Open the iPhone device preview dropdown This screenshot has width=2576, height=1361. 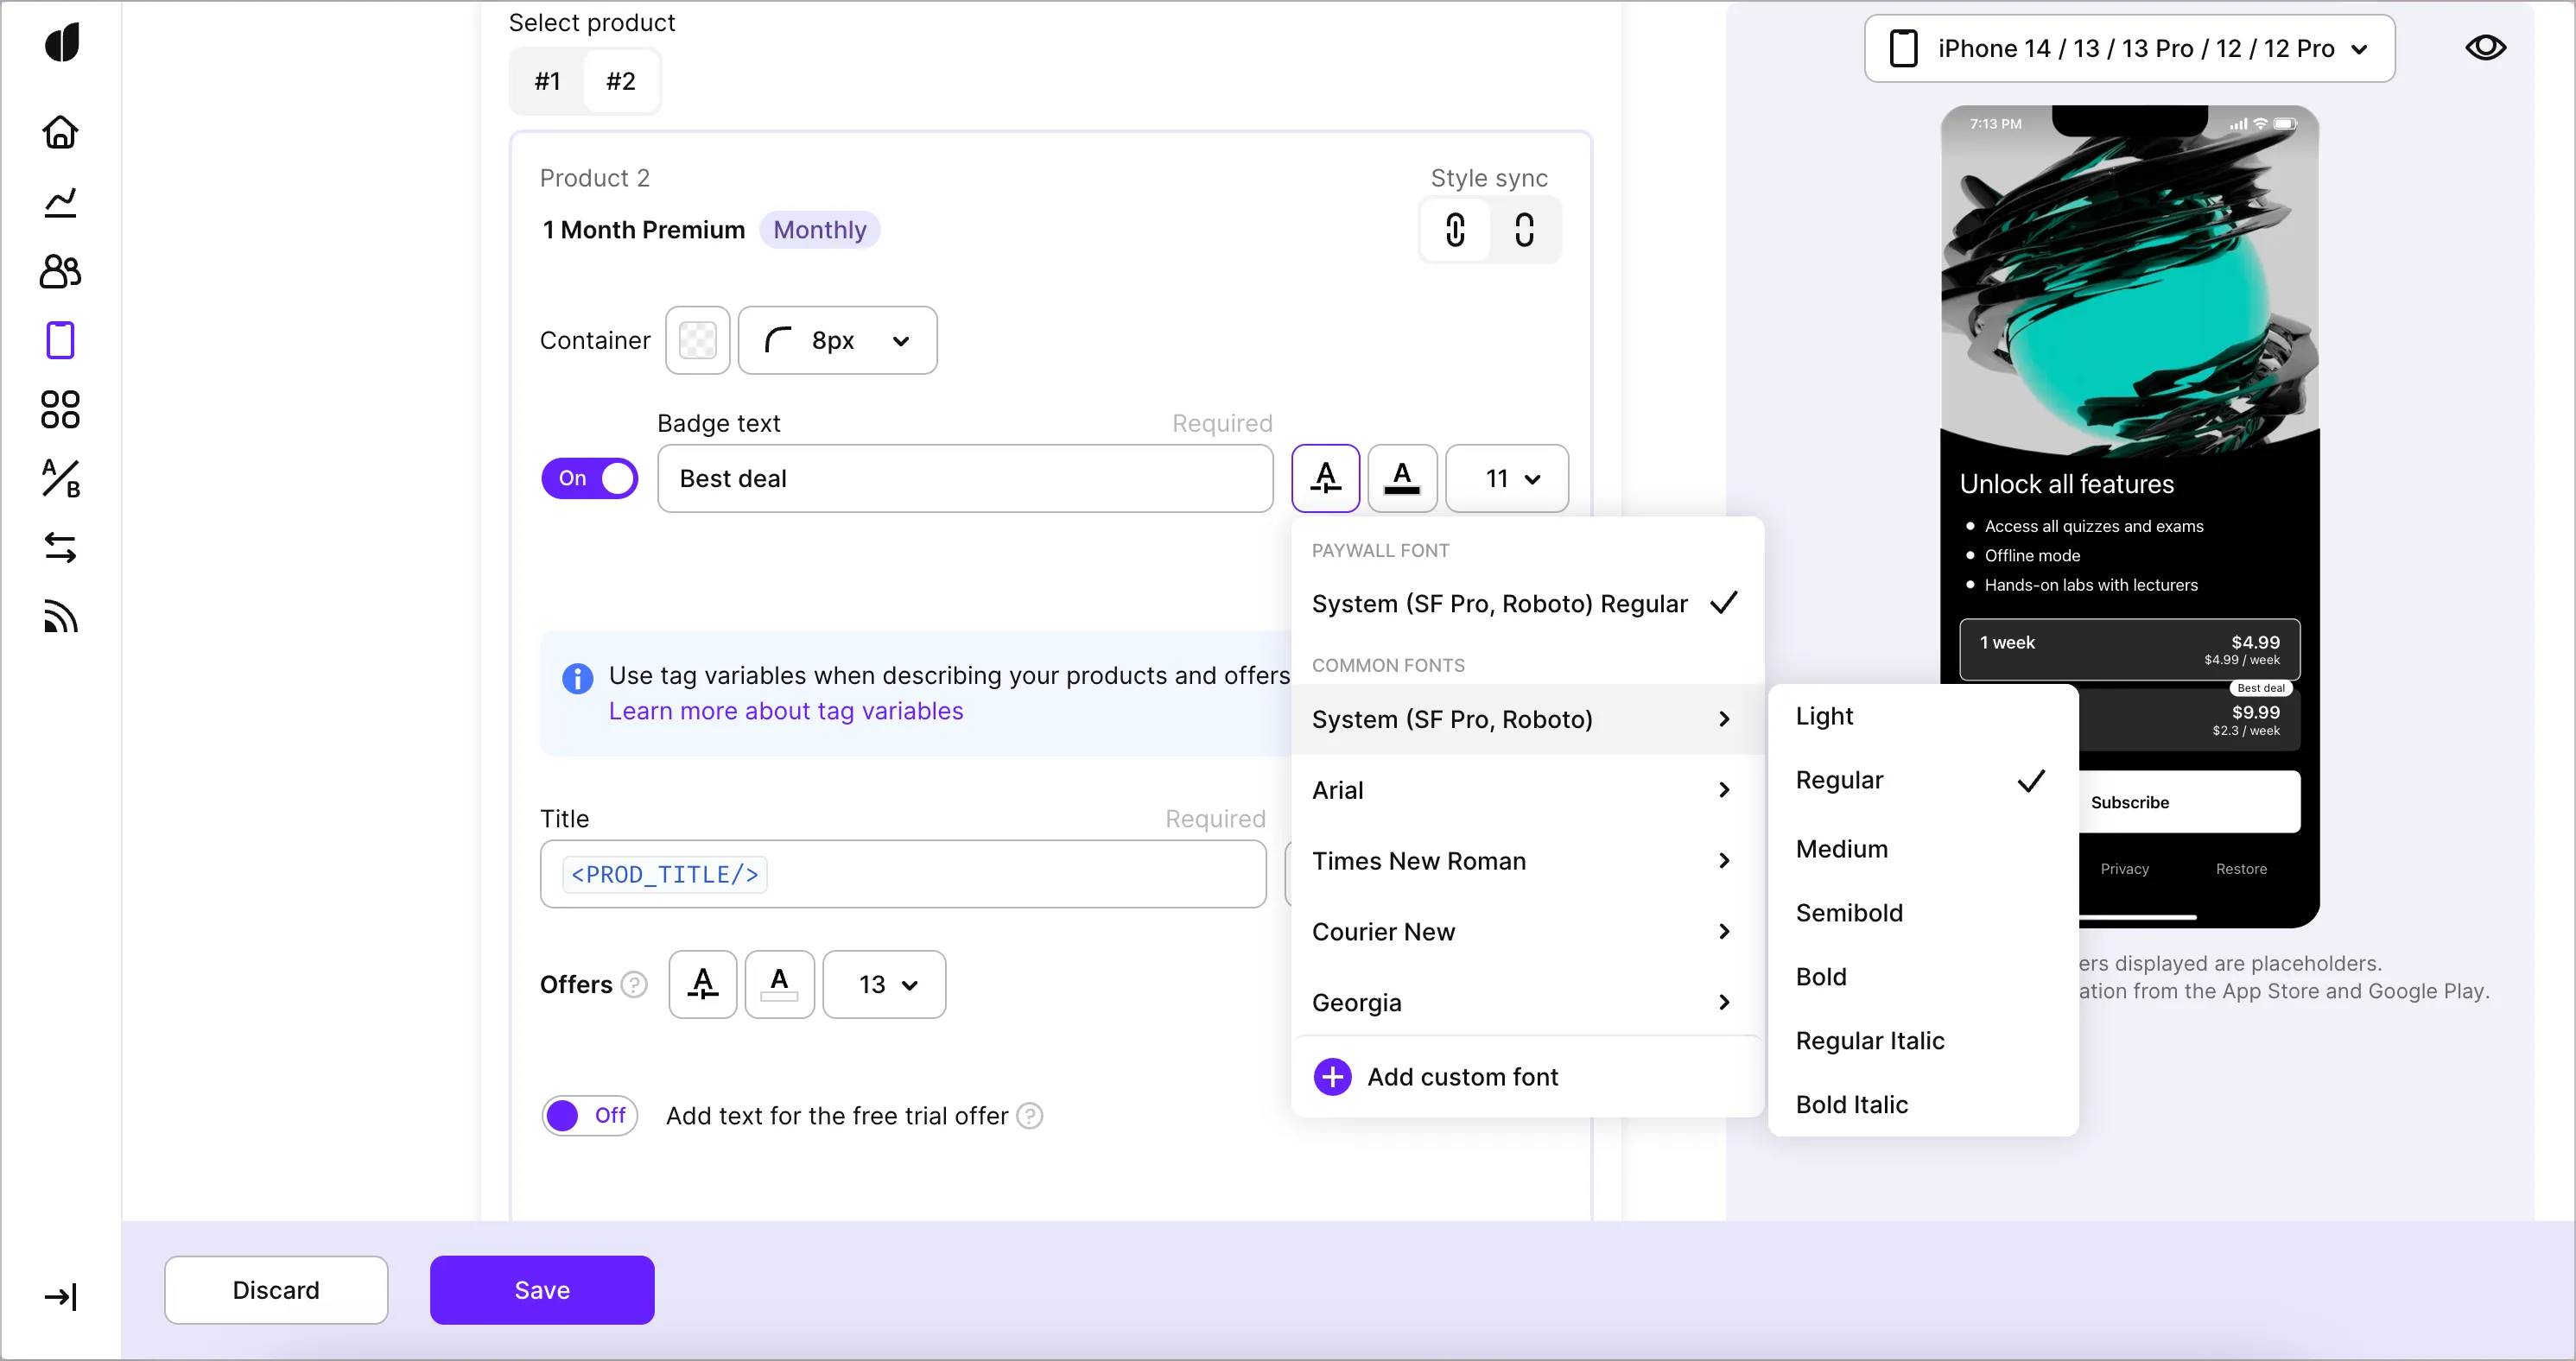(2128, 48)
